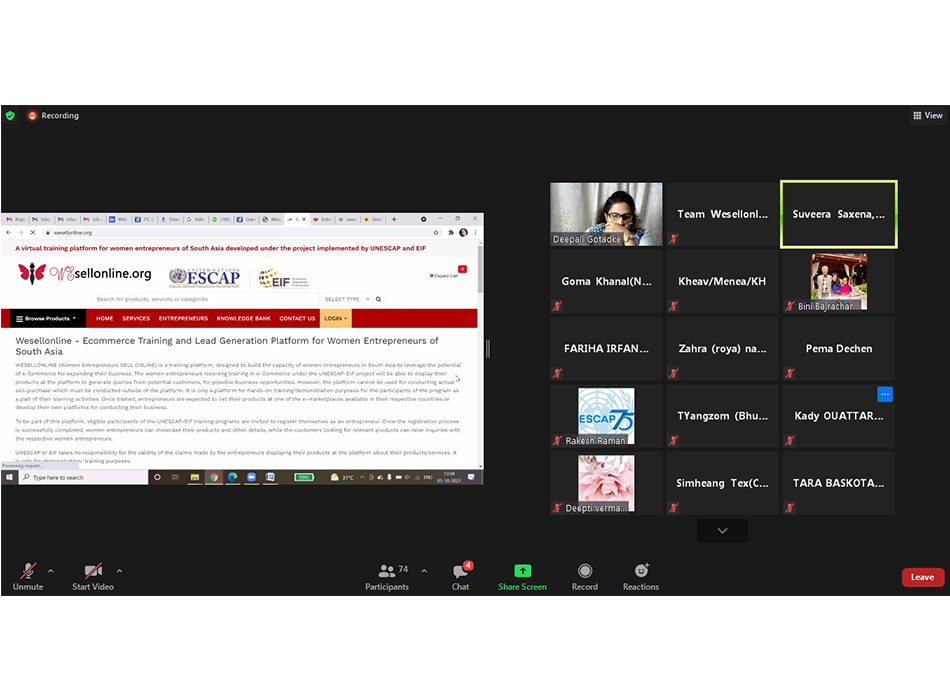Click the Kheav/Menea/KH participant tile
The image size is (950, 700).
722,281
